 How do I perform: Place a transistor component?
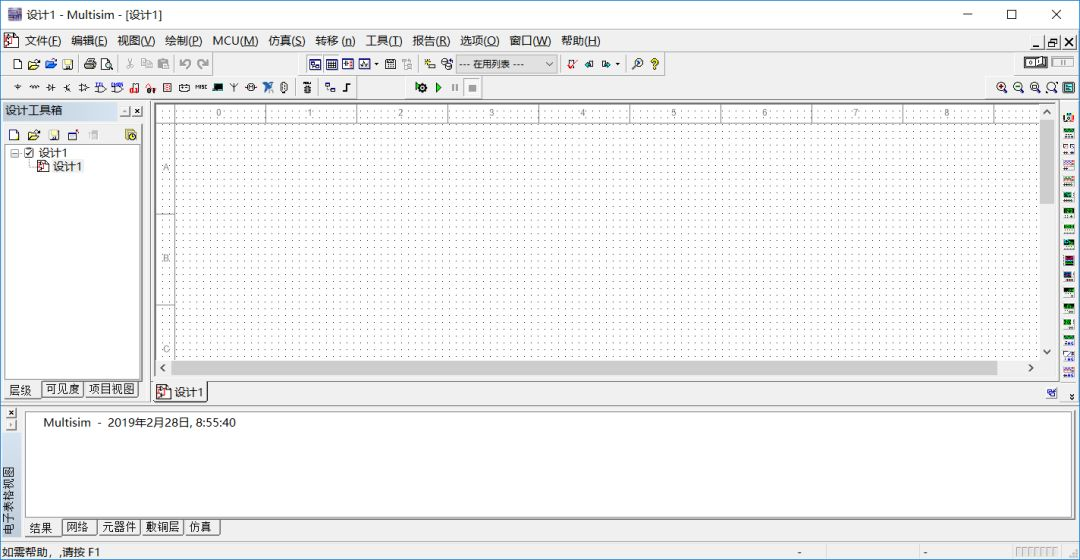coord(68,87)
